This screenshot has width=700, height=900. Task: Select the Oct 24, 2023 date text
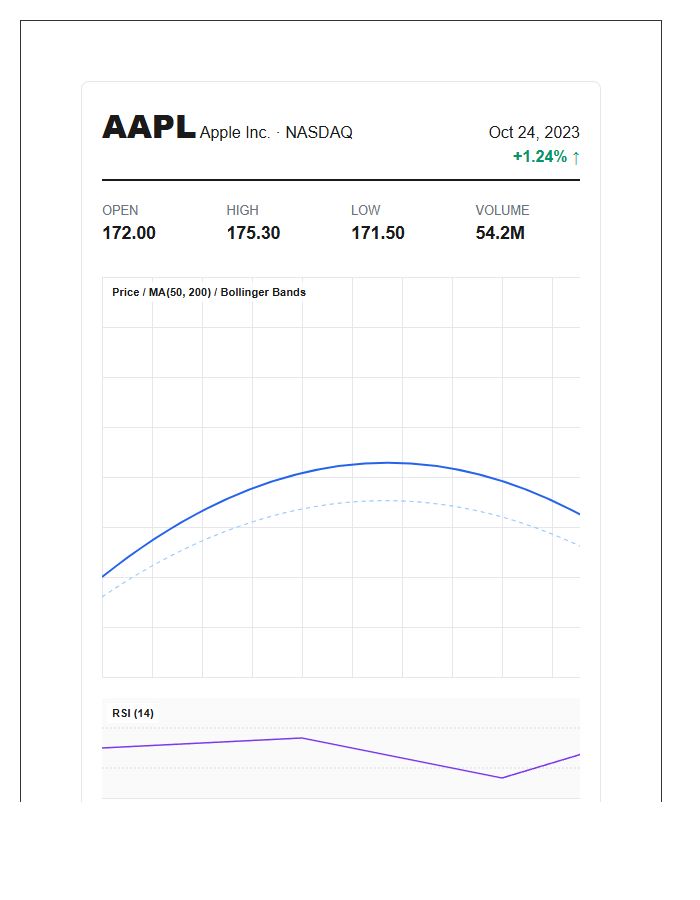[534, 133]
